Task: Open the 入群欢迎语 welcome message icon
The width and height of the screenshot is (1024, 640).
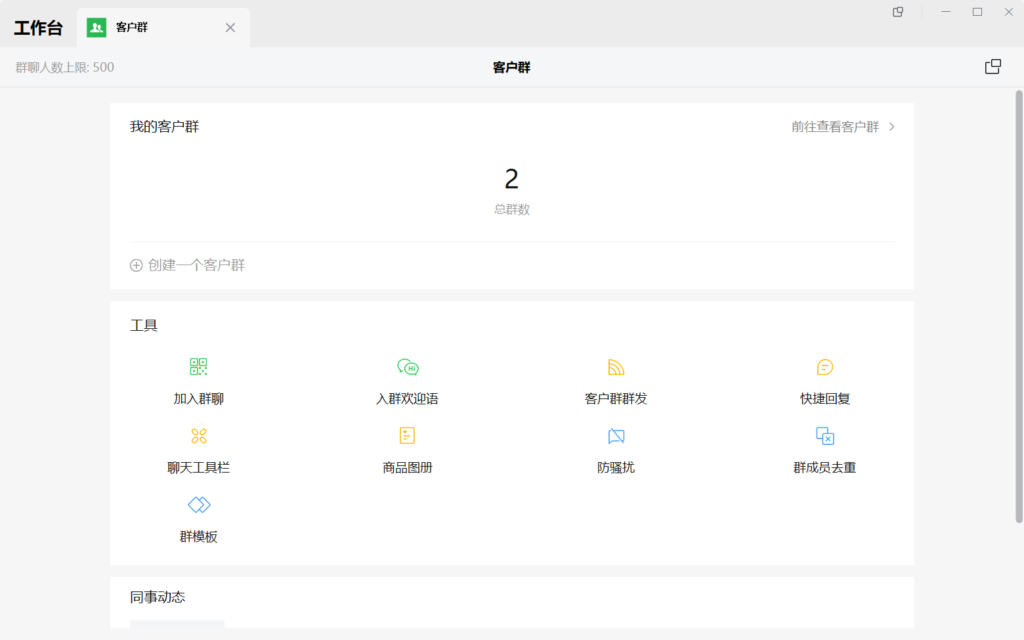Action: tap(407, 367)
